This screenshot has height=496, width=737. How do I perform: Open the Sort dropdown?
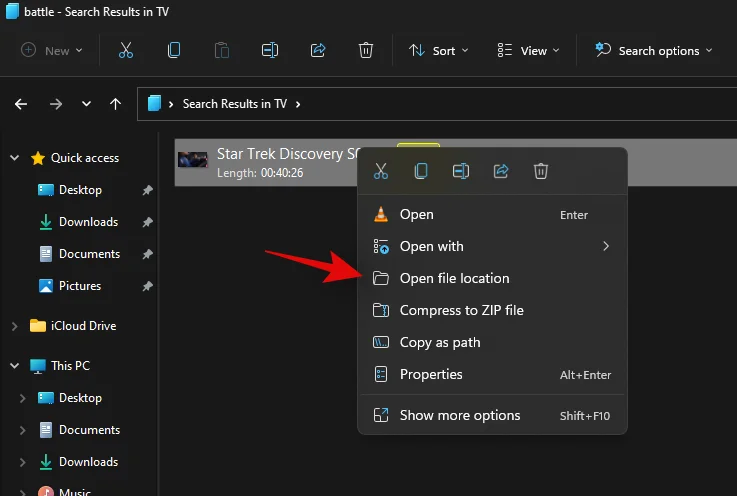[433, 50]
